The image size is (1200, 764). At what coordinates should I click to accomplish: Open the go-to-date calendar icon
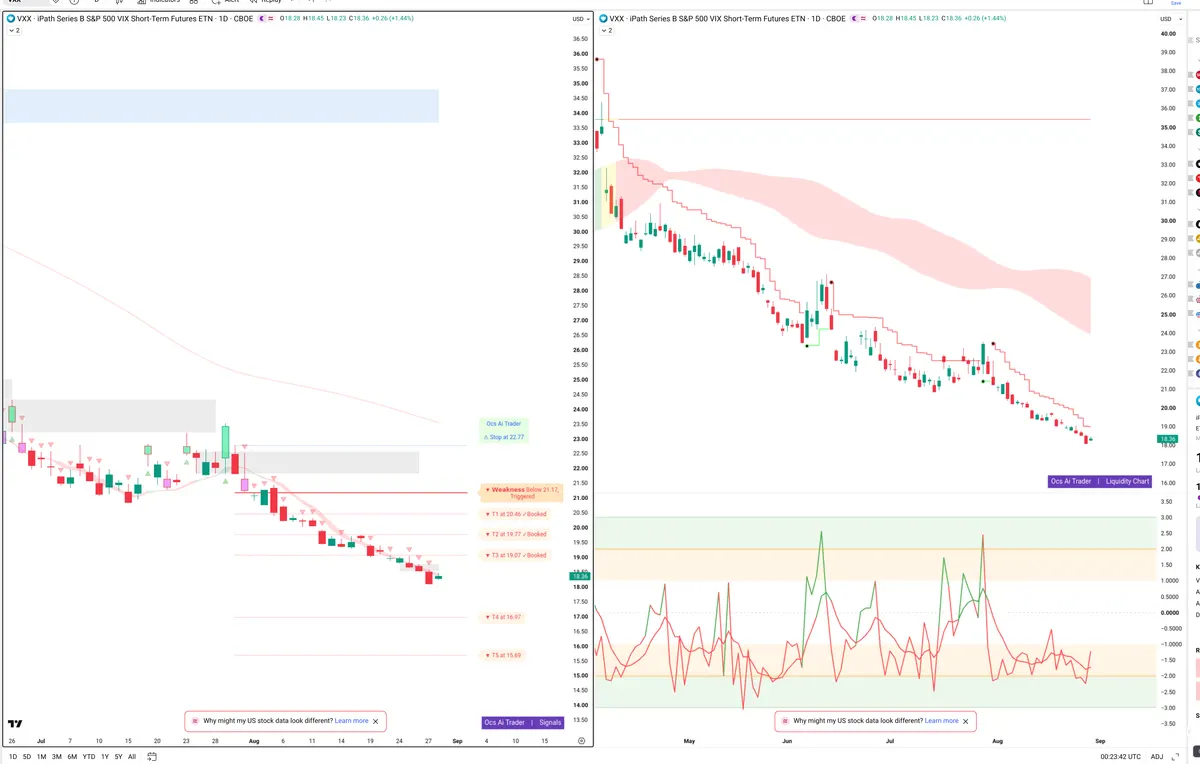[x=151, y=757]
